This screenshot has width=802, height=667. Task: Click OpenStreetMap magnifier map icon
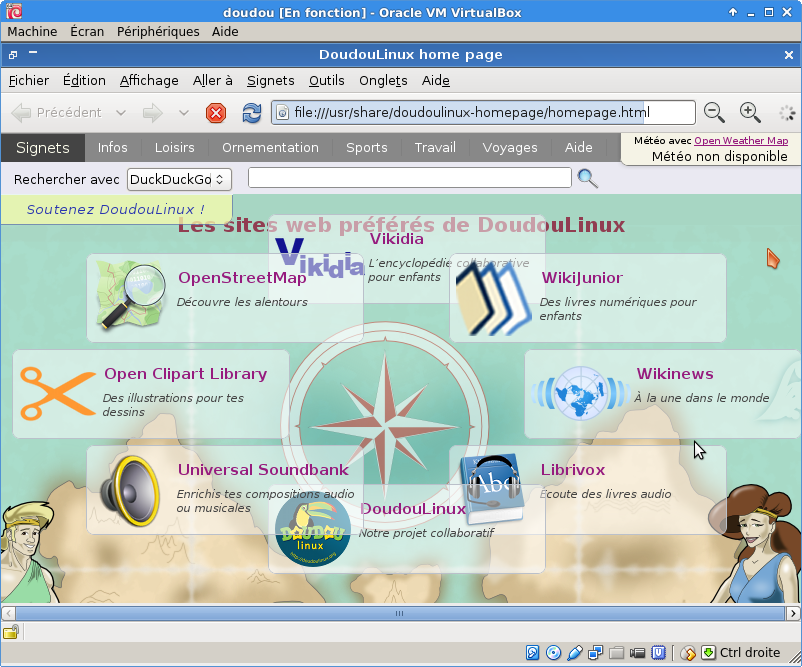coord(131,295)
